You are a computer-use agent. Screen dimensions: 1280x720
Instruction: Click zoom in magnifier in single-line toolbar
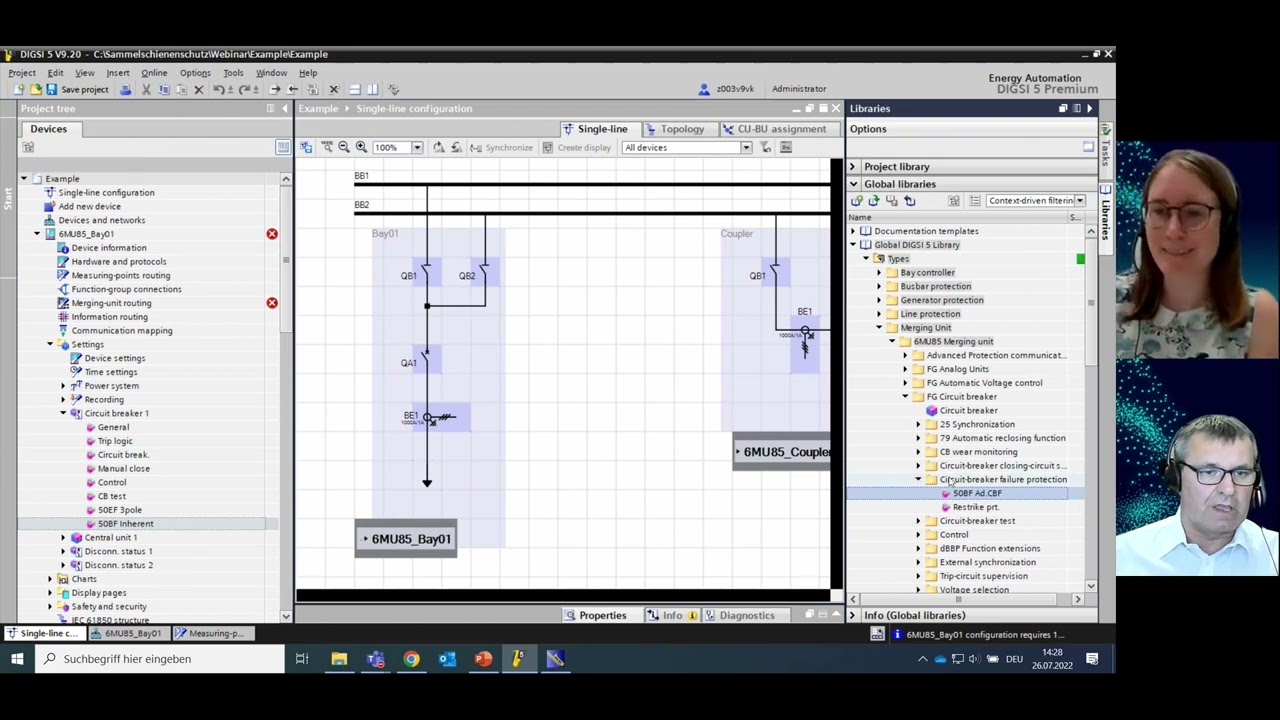click(x=361, y=147)
